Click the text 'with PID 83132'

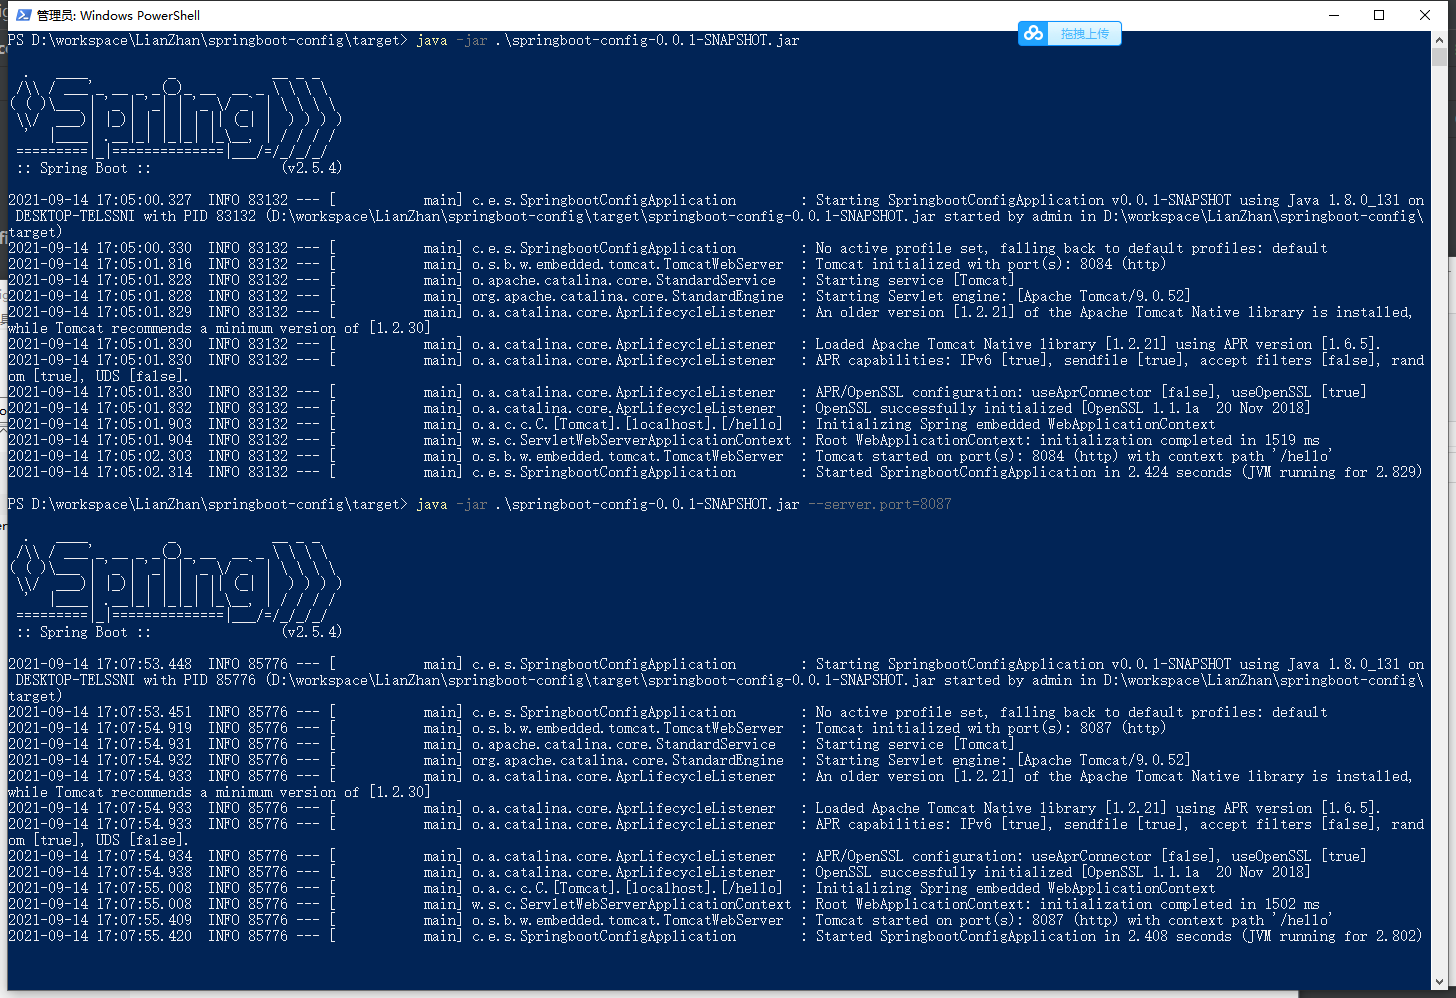[x=200, y=216]
